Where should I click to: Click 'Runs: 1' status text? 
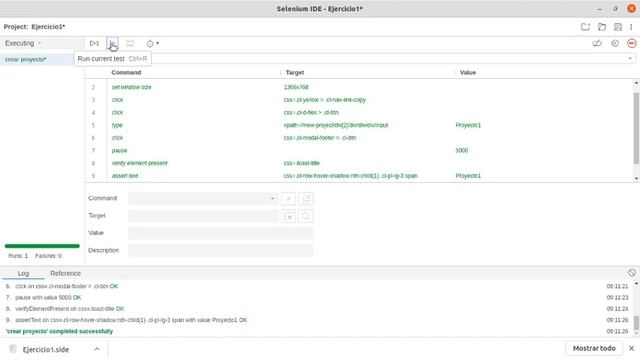[18, 256]
